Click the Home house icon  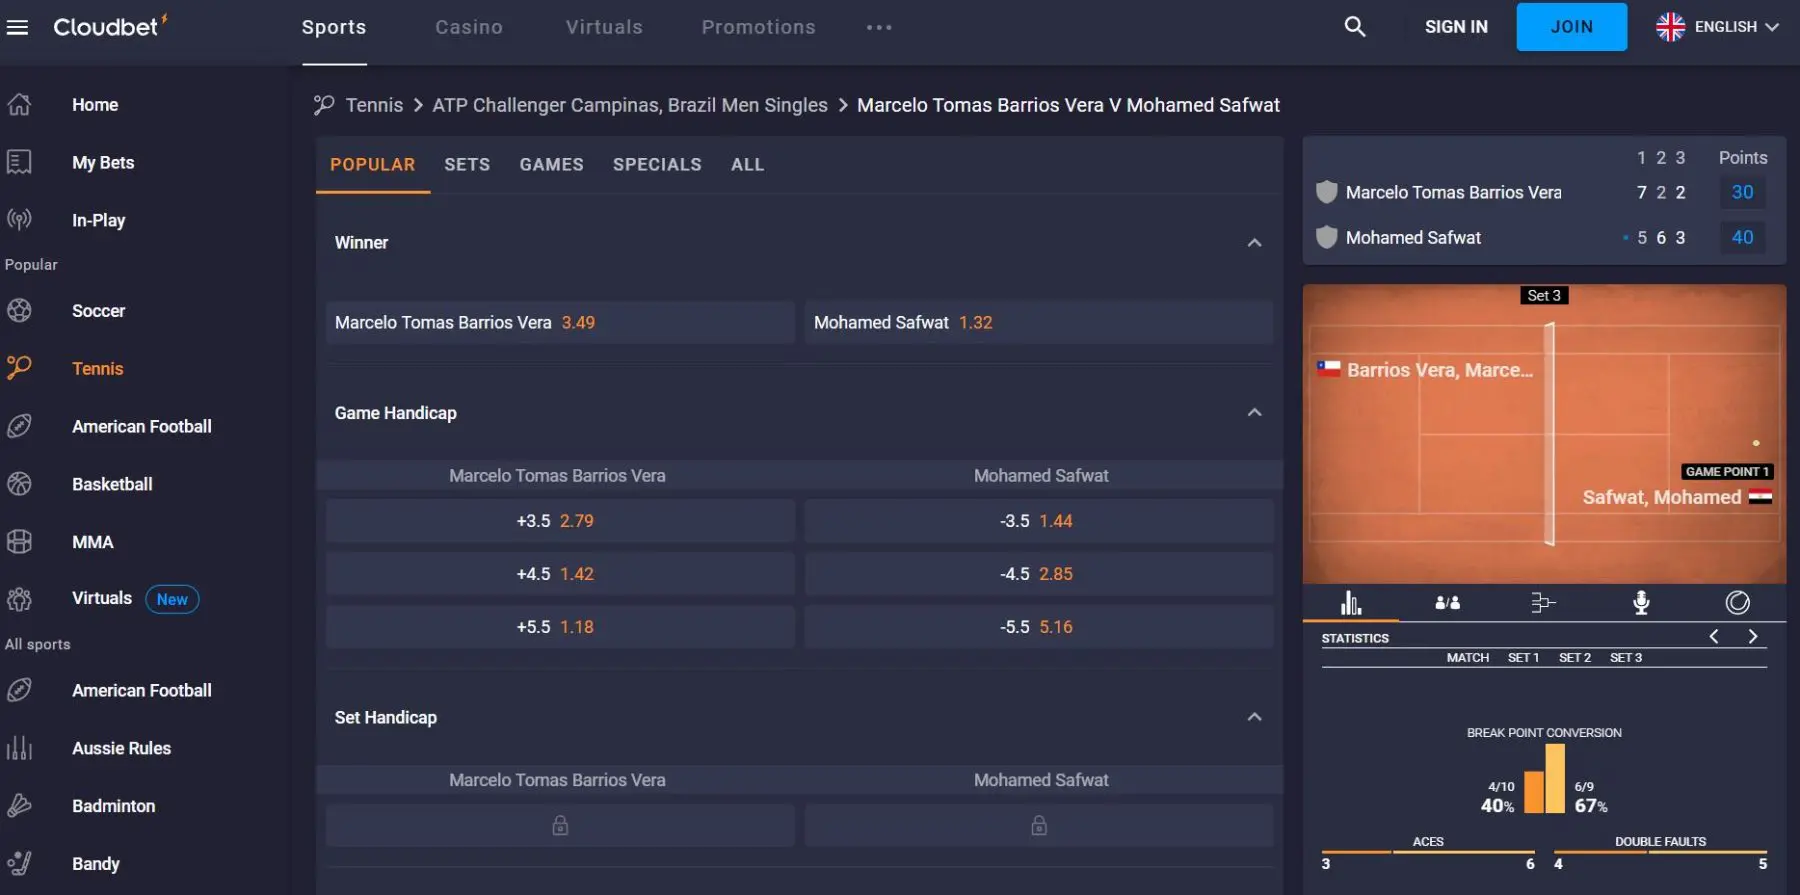pyautogui.click(x=19, y=104)
